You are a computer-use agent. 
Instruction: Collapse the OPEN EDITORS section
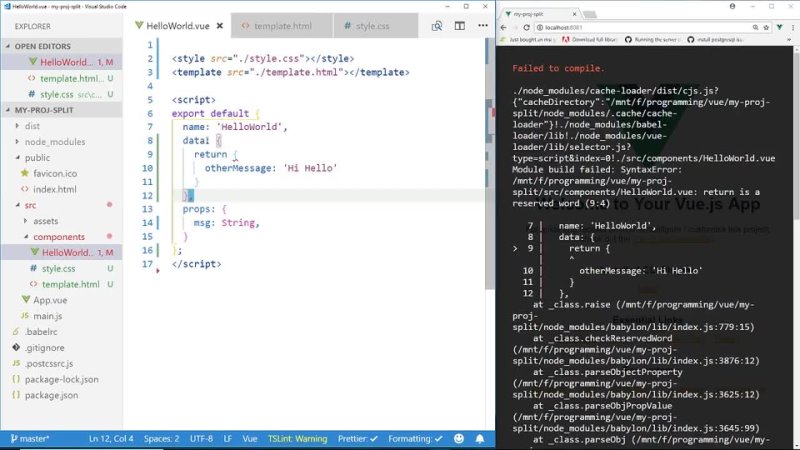point(61,46)
